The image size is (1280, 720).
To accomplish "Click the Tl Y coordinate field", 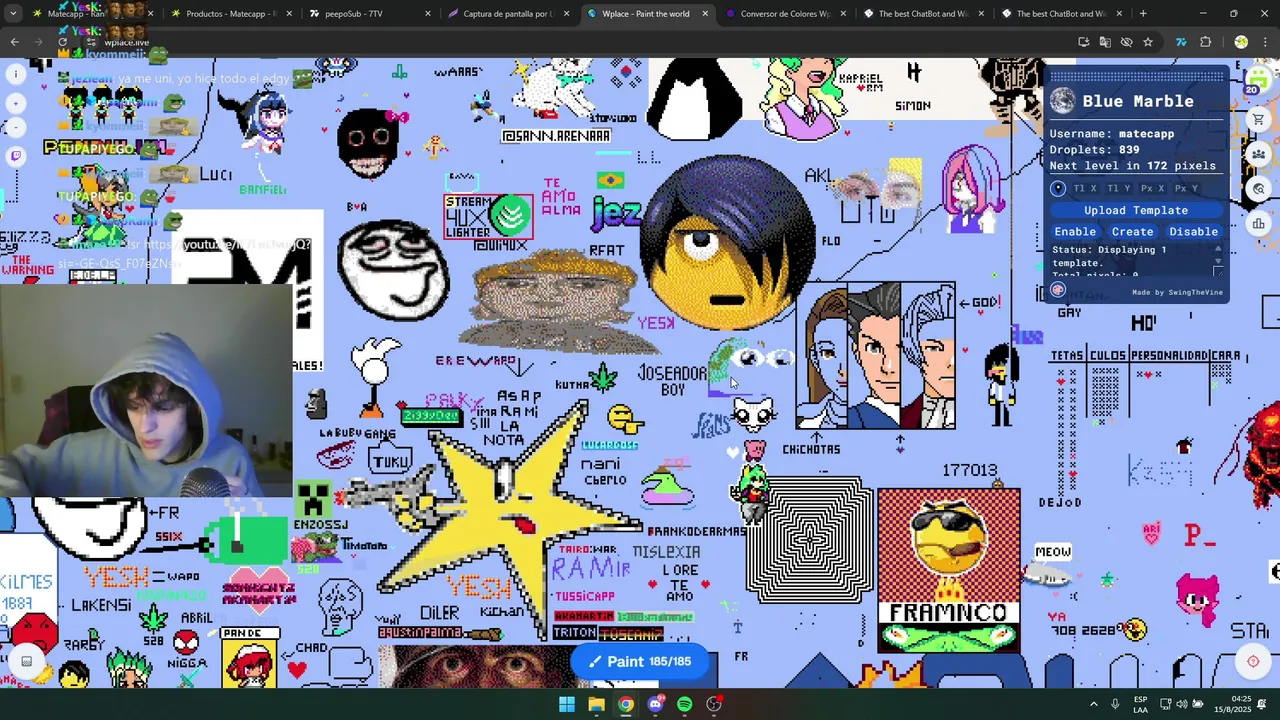I will pyautogui.click(x=1117, y=188).
